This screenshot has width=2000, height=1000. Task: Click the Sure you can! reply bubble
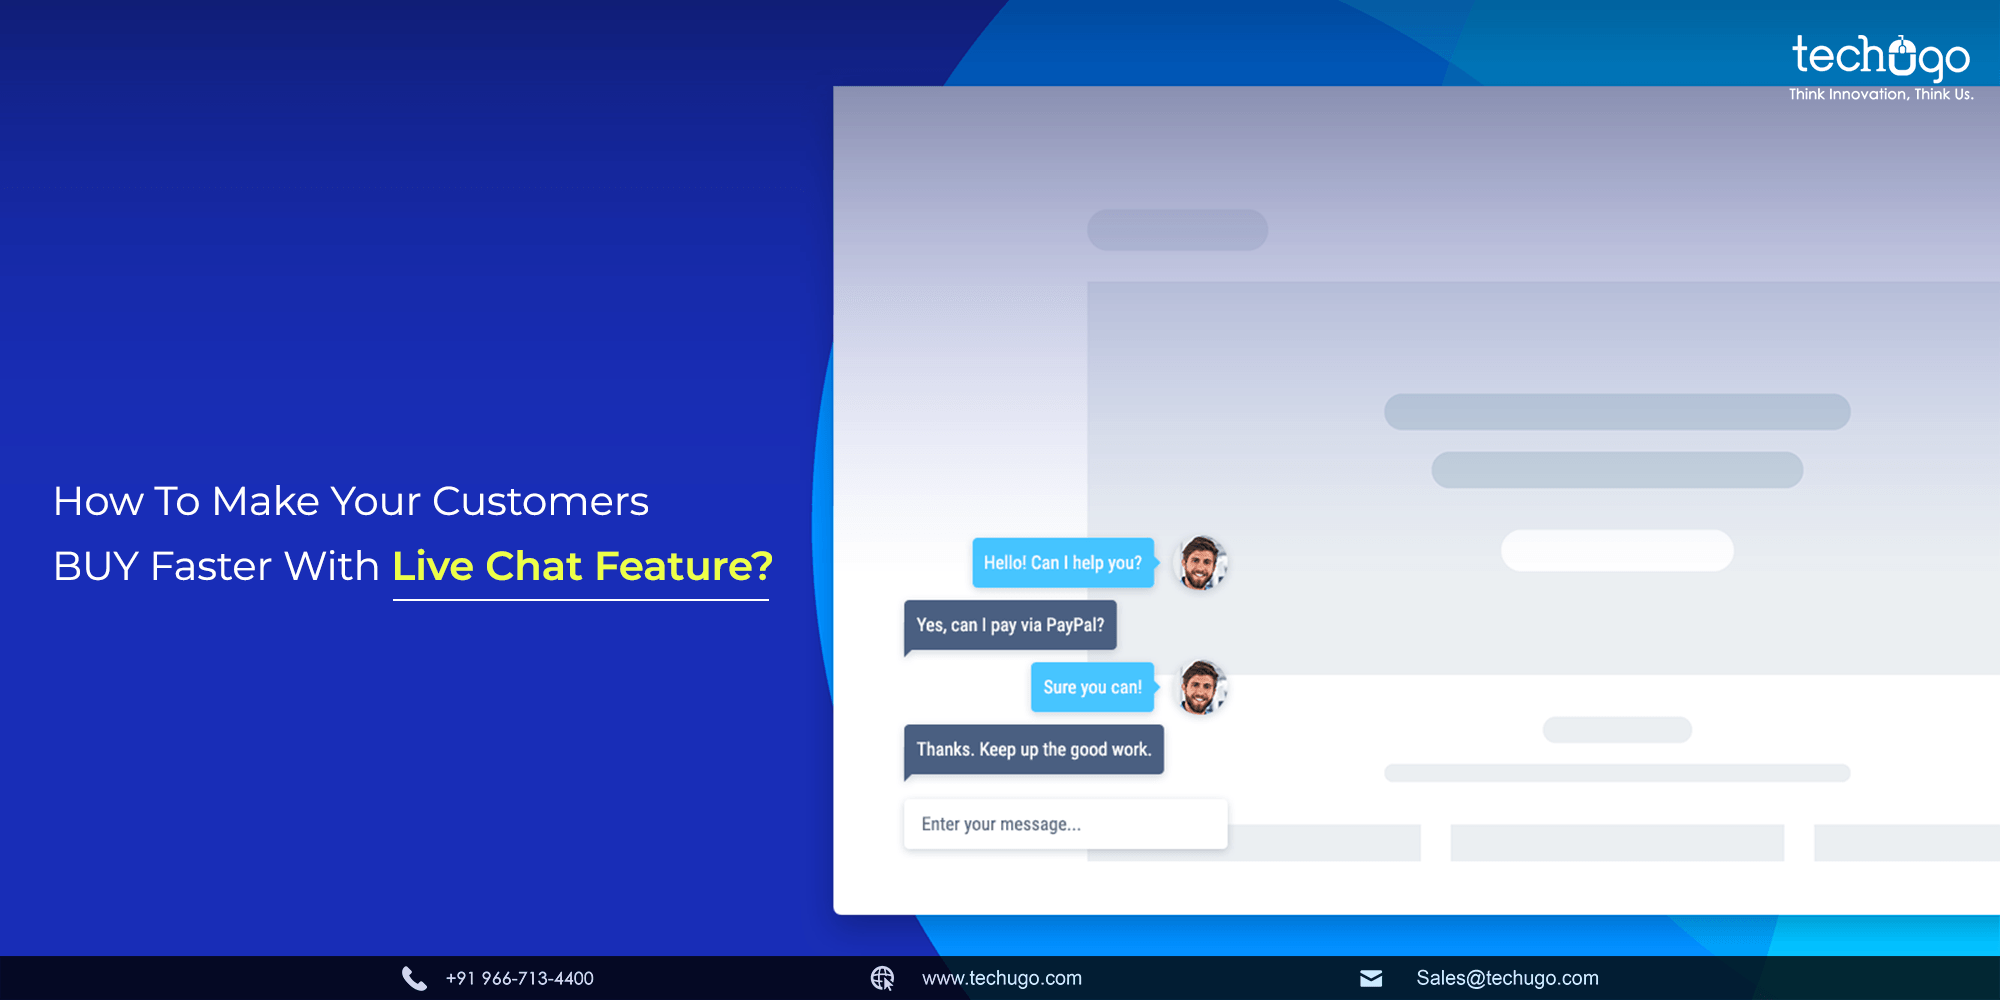(1092, 687)
